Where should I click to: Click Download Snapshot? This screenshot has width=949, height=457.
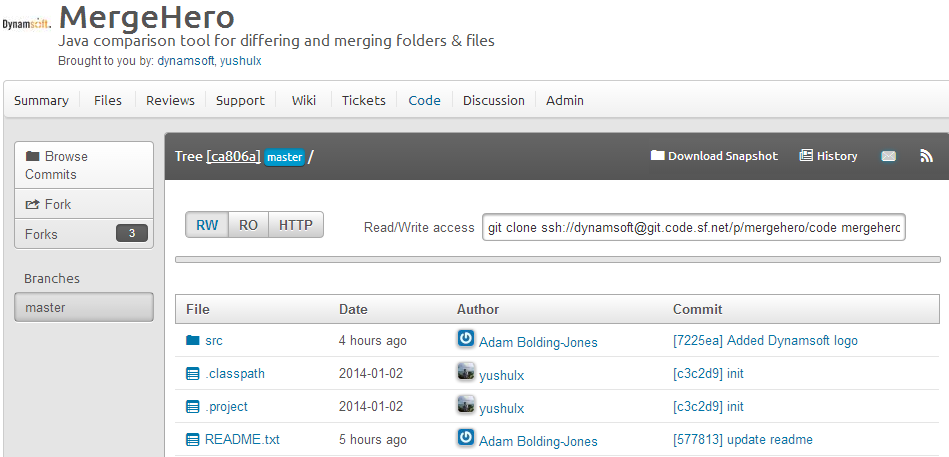(x=714, y=156)
